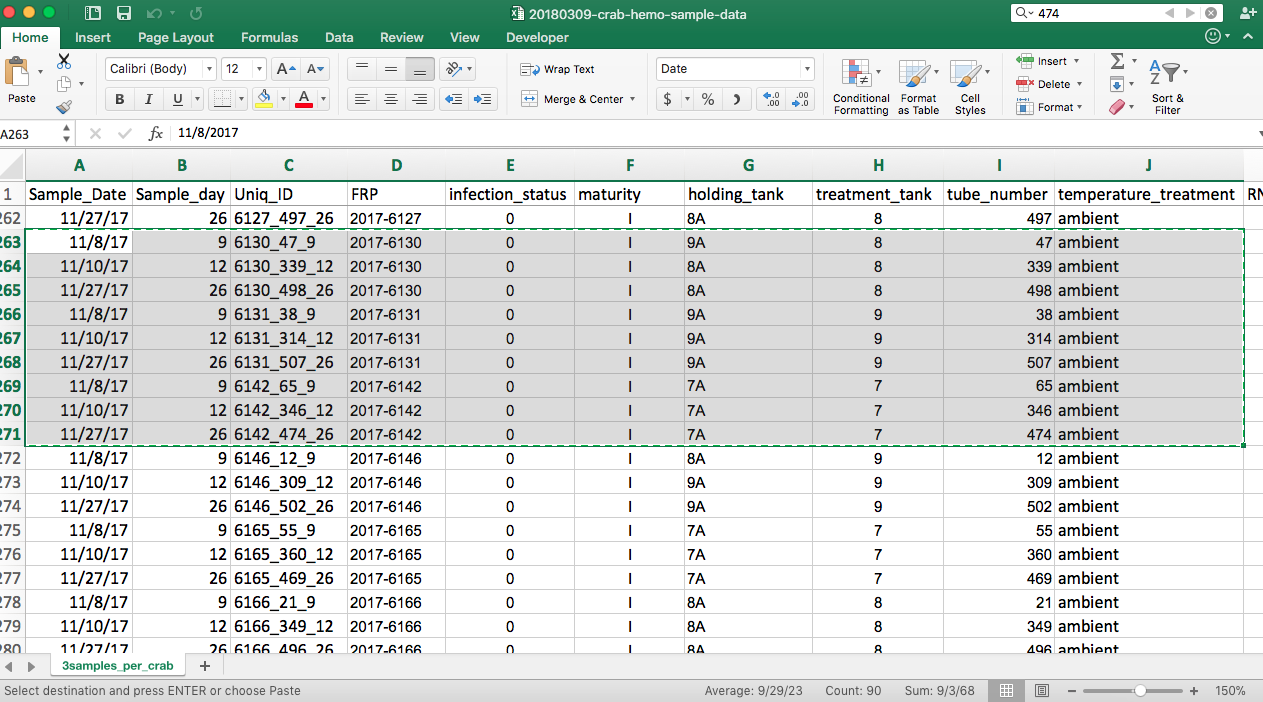Open Conditional Formatting
Screen dimensions: 1263x702
[861, 86]
